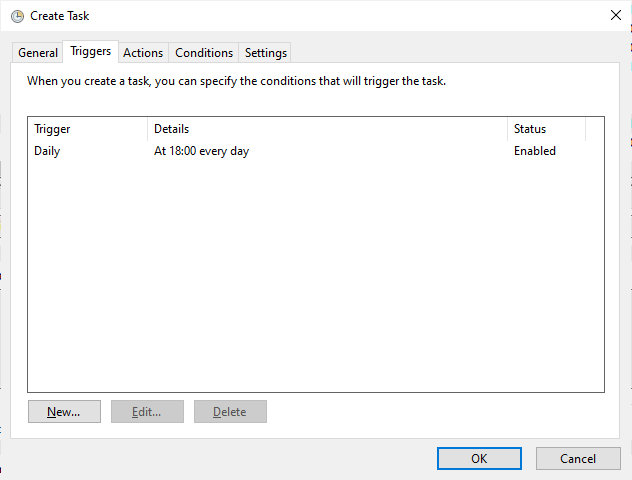Click the Delete button

(x=230, y=411)
